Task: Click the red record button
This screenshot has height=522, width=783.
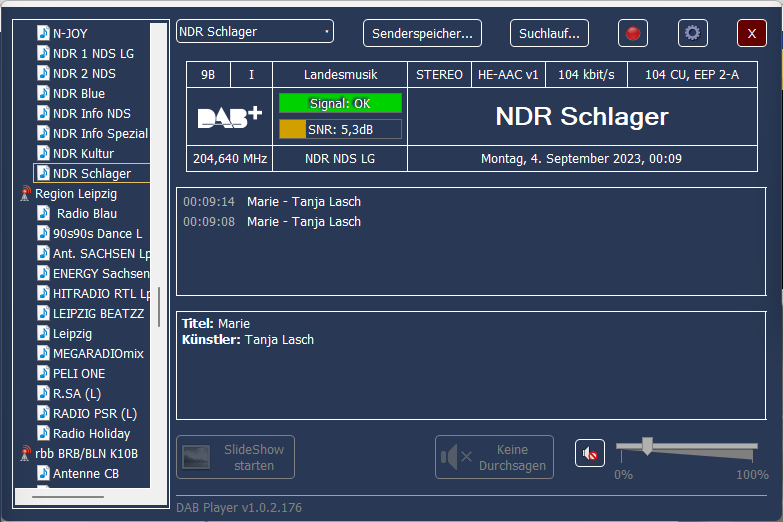Action: point(633,33)
